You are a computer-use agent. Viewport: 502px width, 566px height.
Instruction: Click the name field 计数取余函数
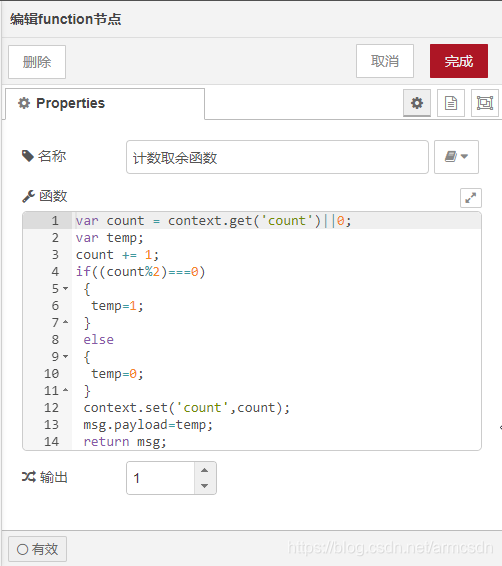[x=277, y=157]
